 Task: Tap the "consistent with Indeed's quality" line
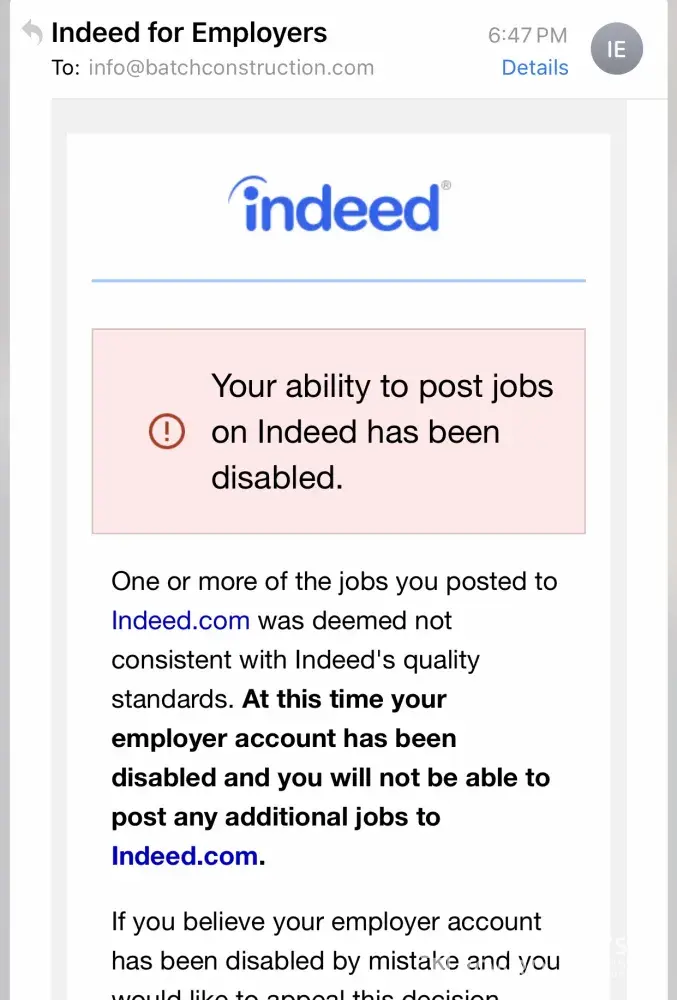click(295, 660)
